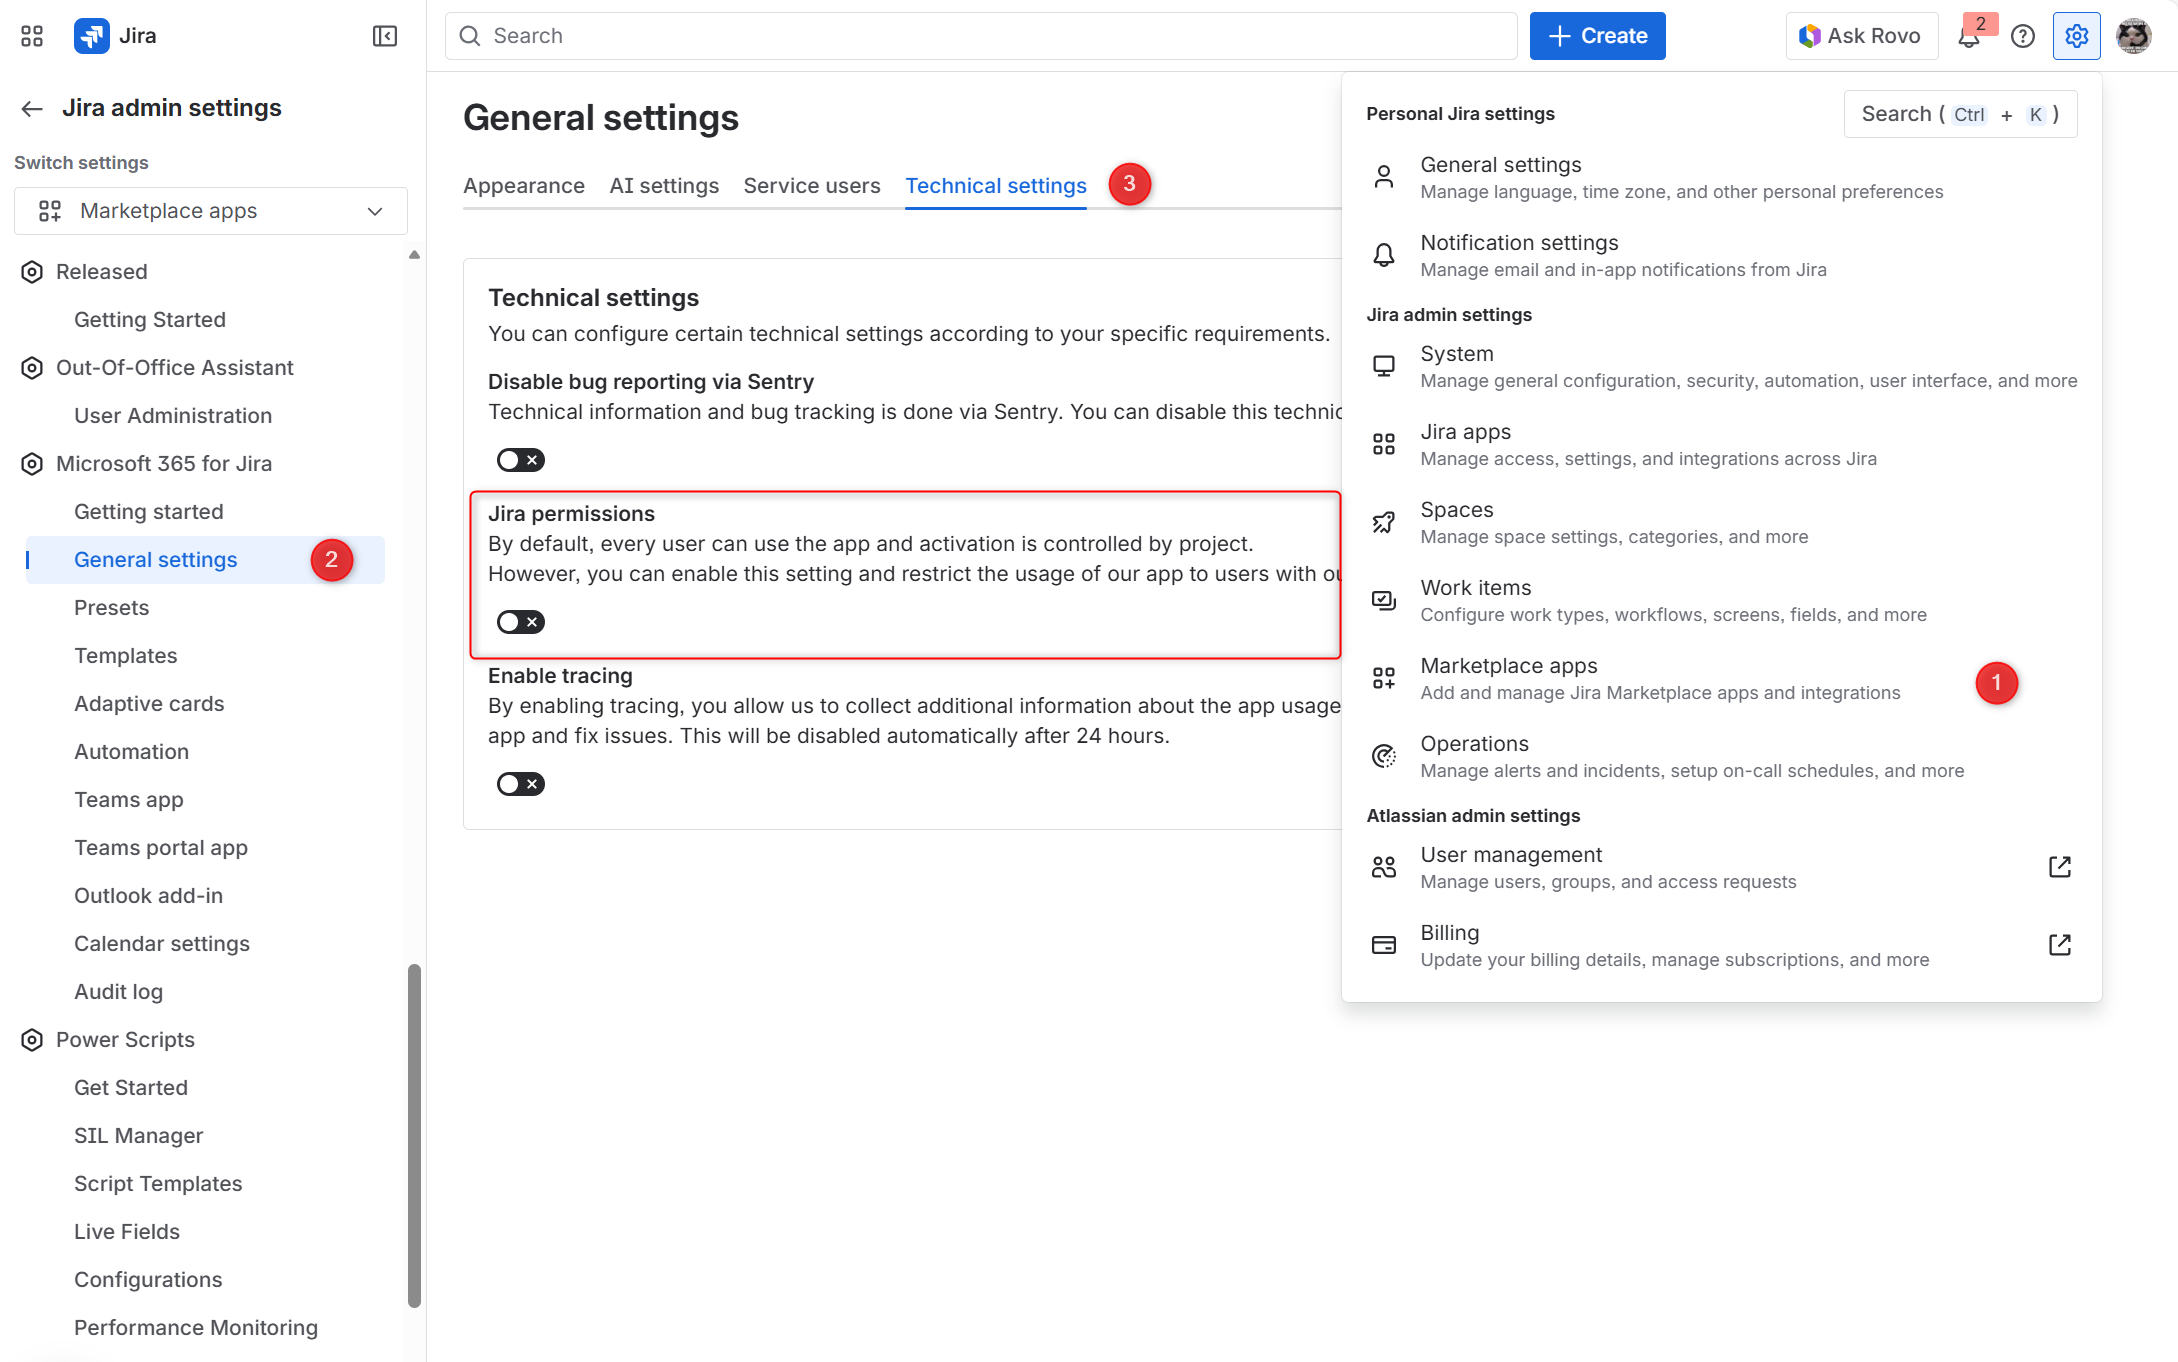Collapse the Microsoft 365 for Jira section

coord(164,464)
